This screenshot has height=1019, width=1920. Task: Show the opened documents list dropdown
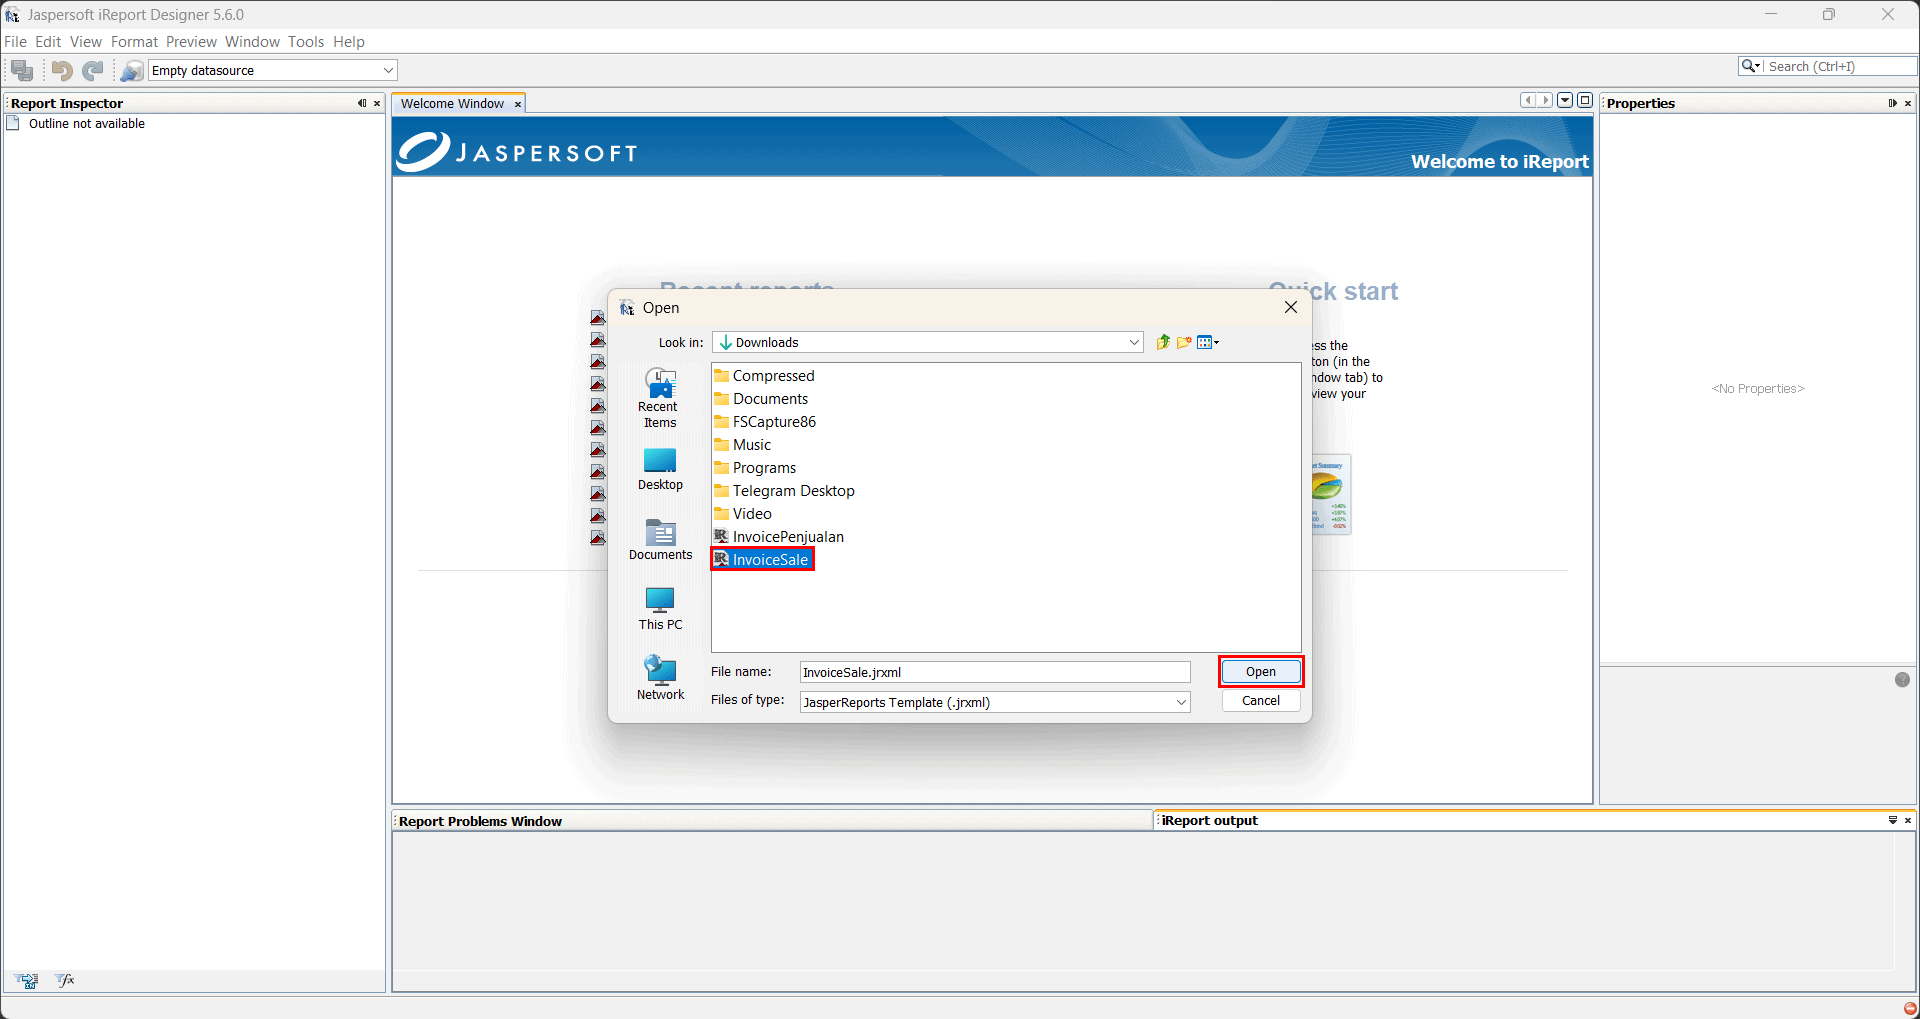tap(1566, 100)
